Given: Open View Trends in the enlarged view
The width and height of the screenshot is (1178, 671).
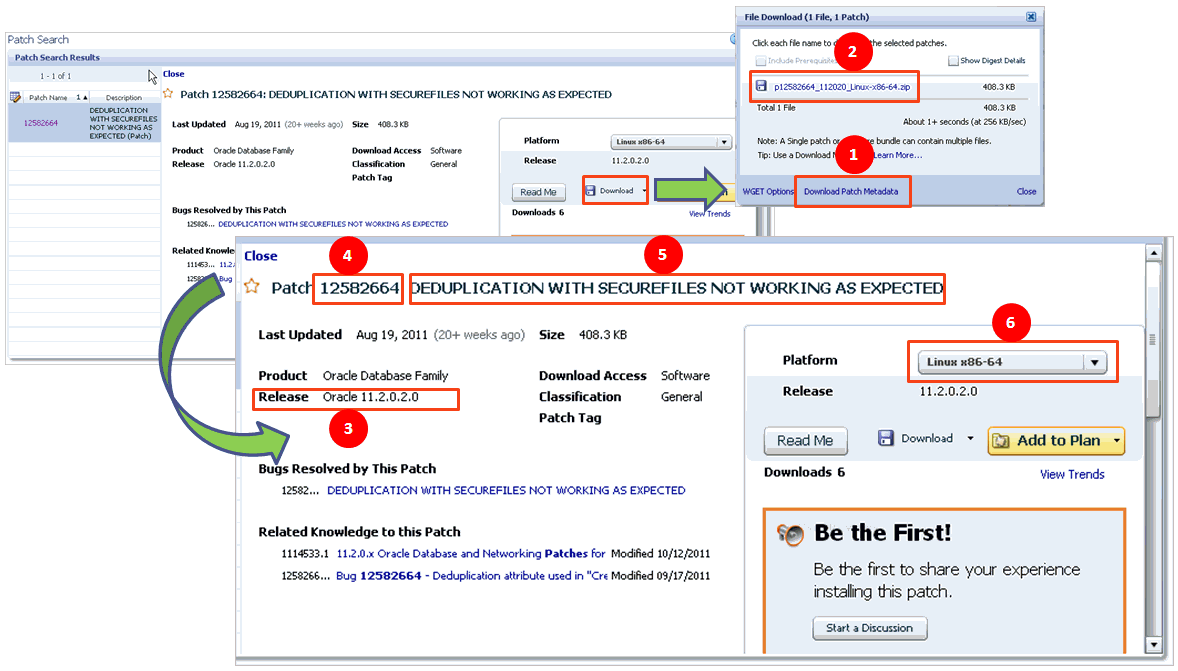Looking at the screenshot, I should click(1072, 474).
